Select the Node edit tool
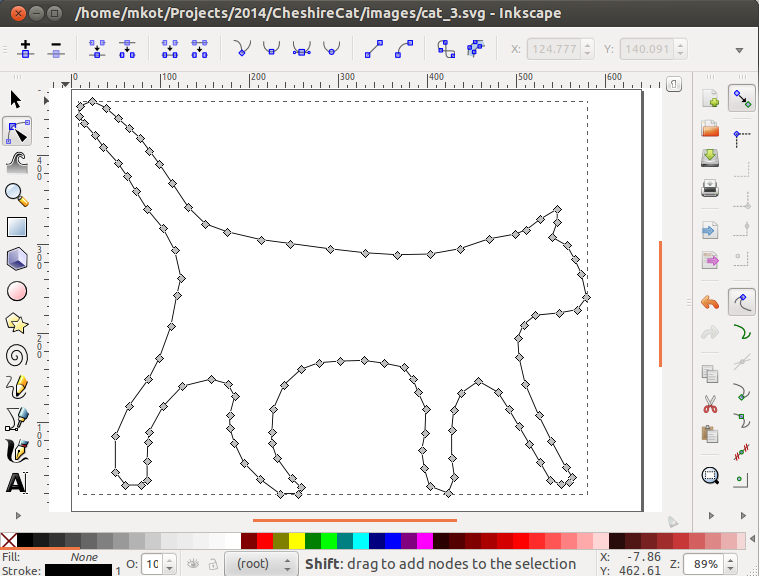This screenshot has height=576, width=759. (x=17, y=131)
